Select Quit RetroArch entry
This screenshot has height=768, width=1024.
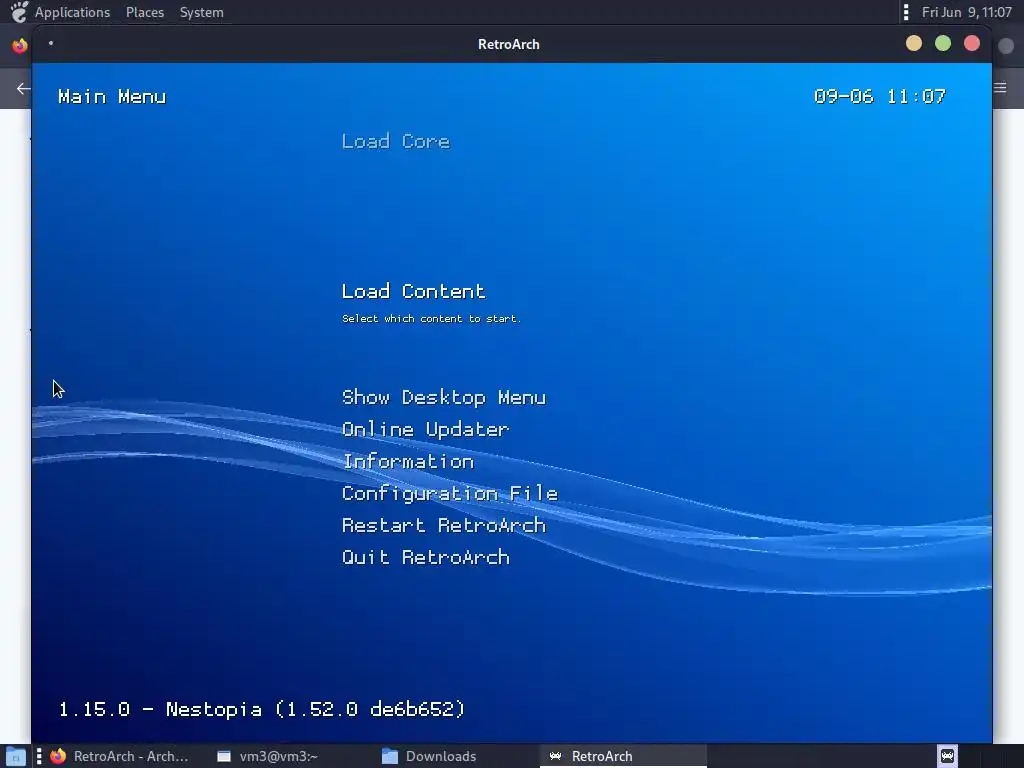pyautogui.click(x=426, y=557)
